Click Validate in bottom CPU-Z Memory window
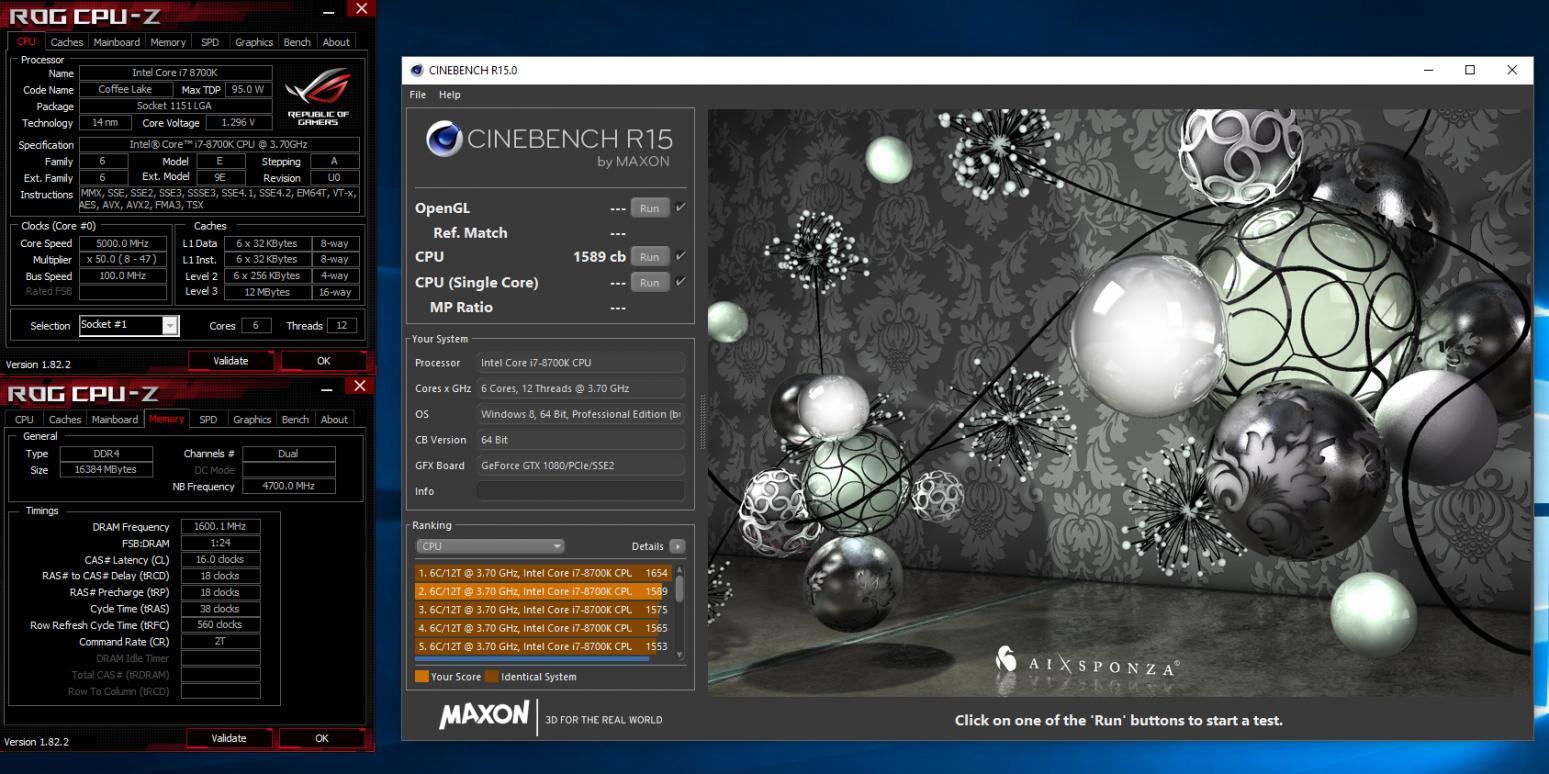Image resolution: width=1549 pixels, height=774 pixels. pyautogui.click(x=229, y=738)
